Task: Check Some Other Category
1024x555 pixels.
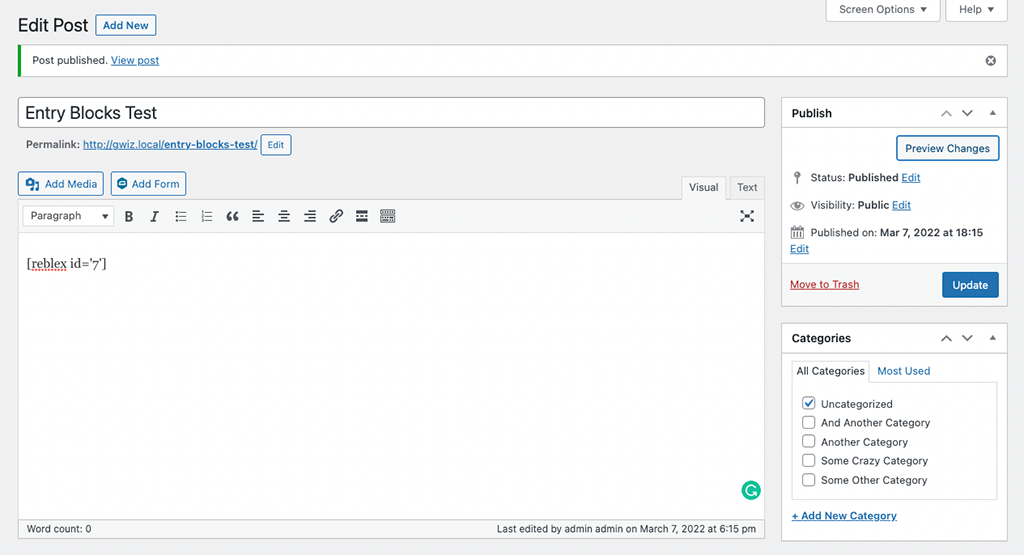Action: (x=808, y=480)
